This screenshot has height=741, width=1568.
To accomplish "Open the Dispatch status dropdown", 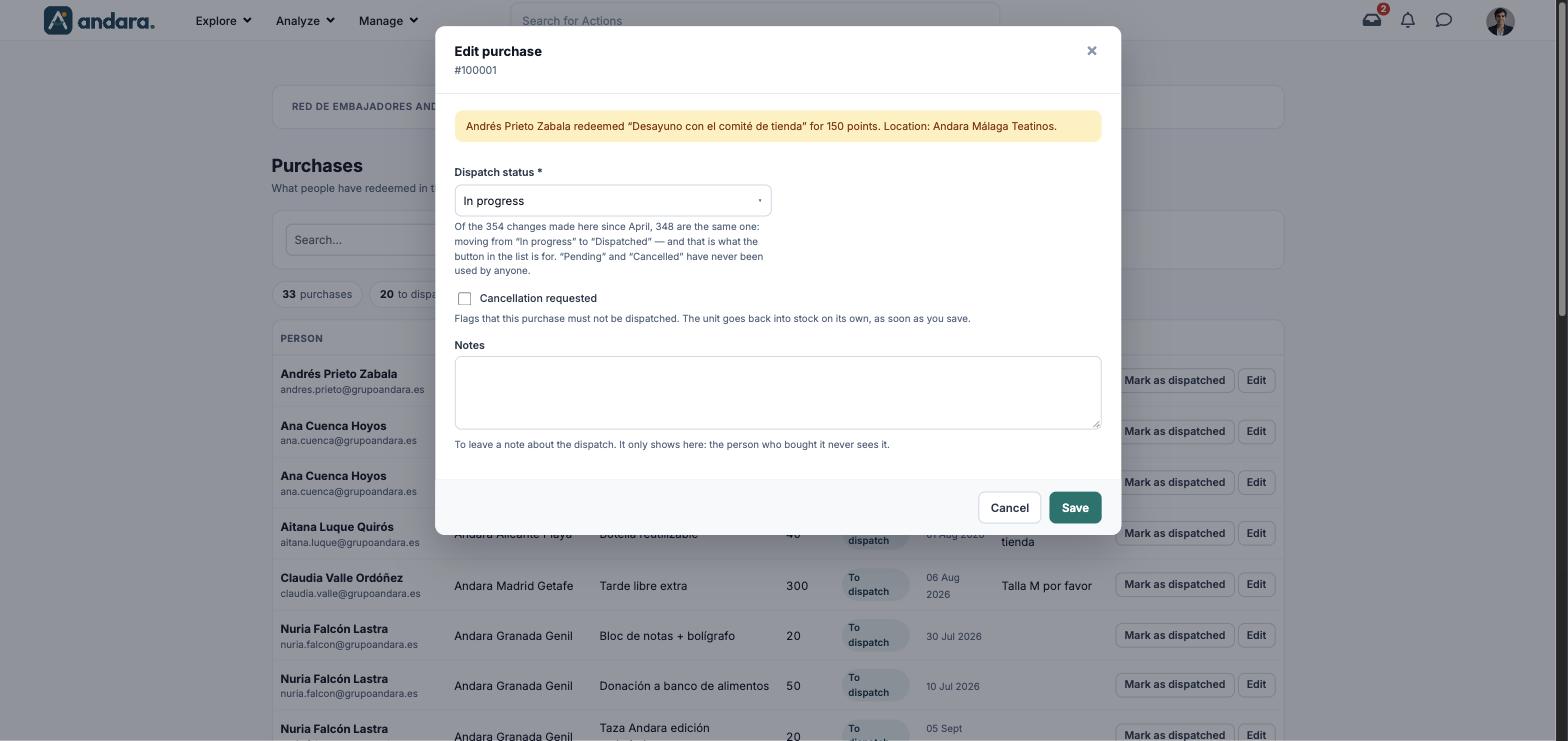I will [x=613, y=201].
